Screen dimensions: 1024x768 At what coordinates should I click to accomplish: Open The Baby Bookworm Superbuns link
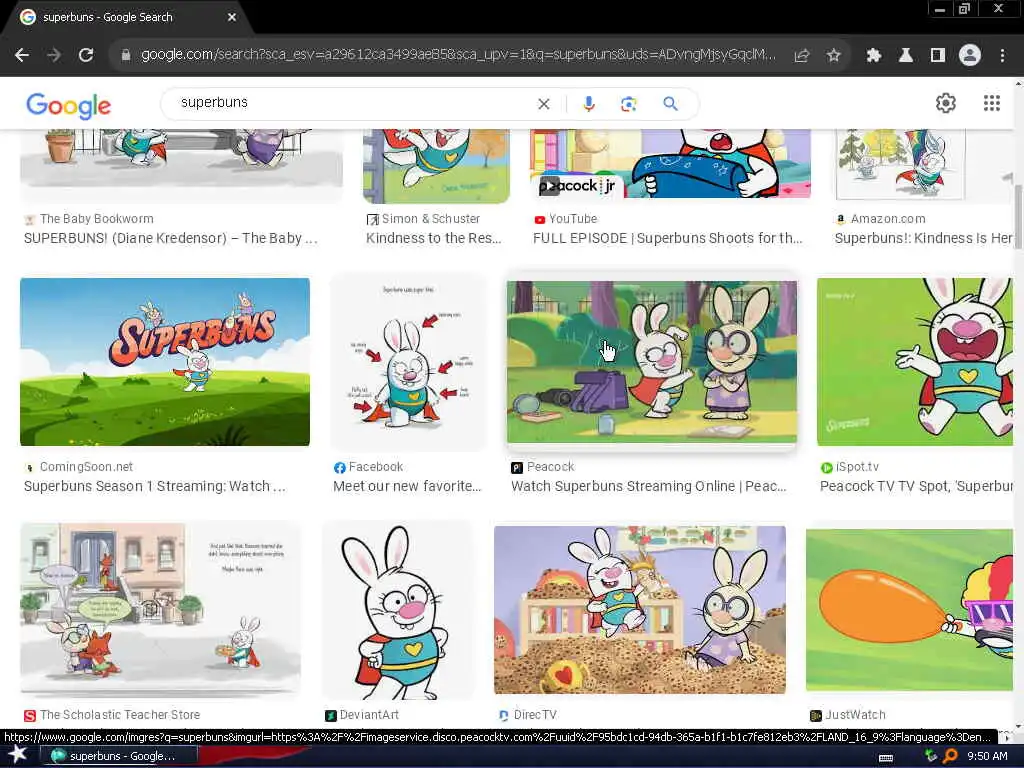(170, 238)
